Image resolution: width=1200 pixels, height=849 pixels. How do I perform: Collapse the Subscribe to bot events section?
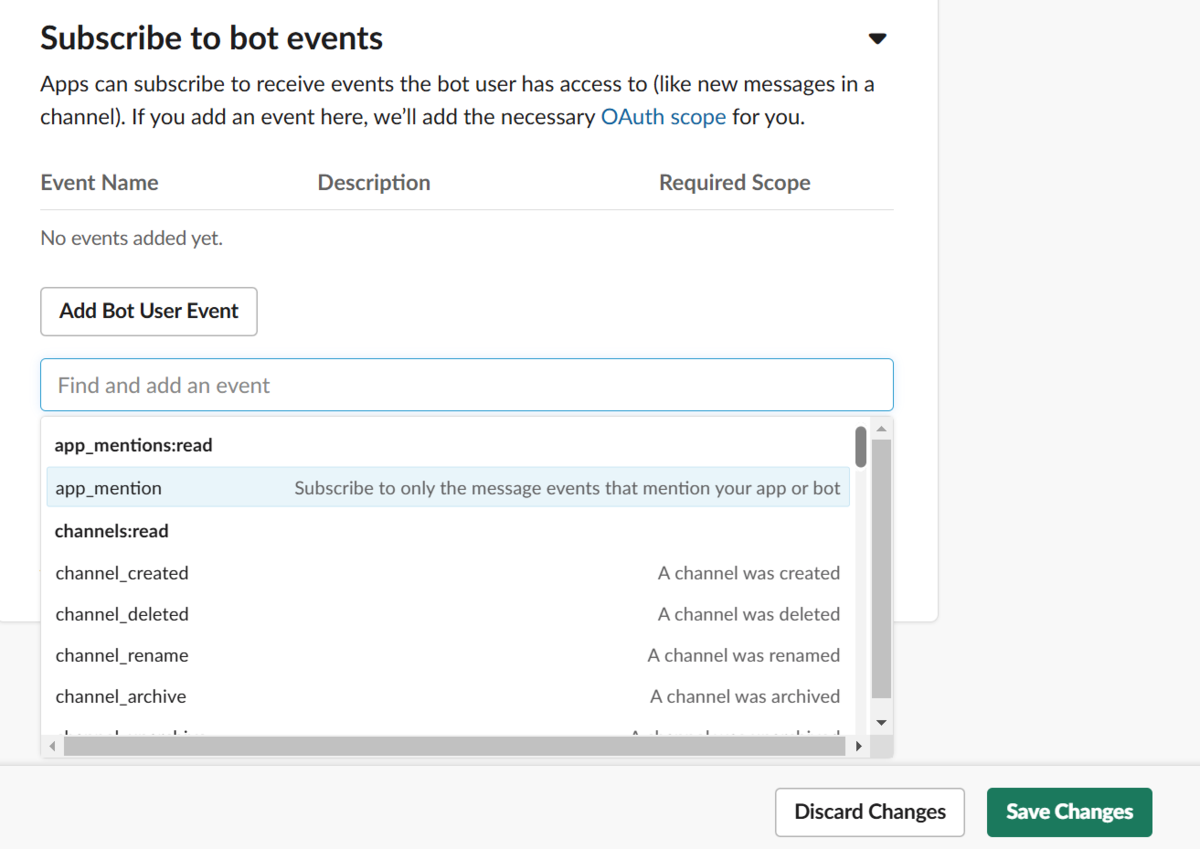coord(877,39)
